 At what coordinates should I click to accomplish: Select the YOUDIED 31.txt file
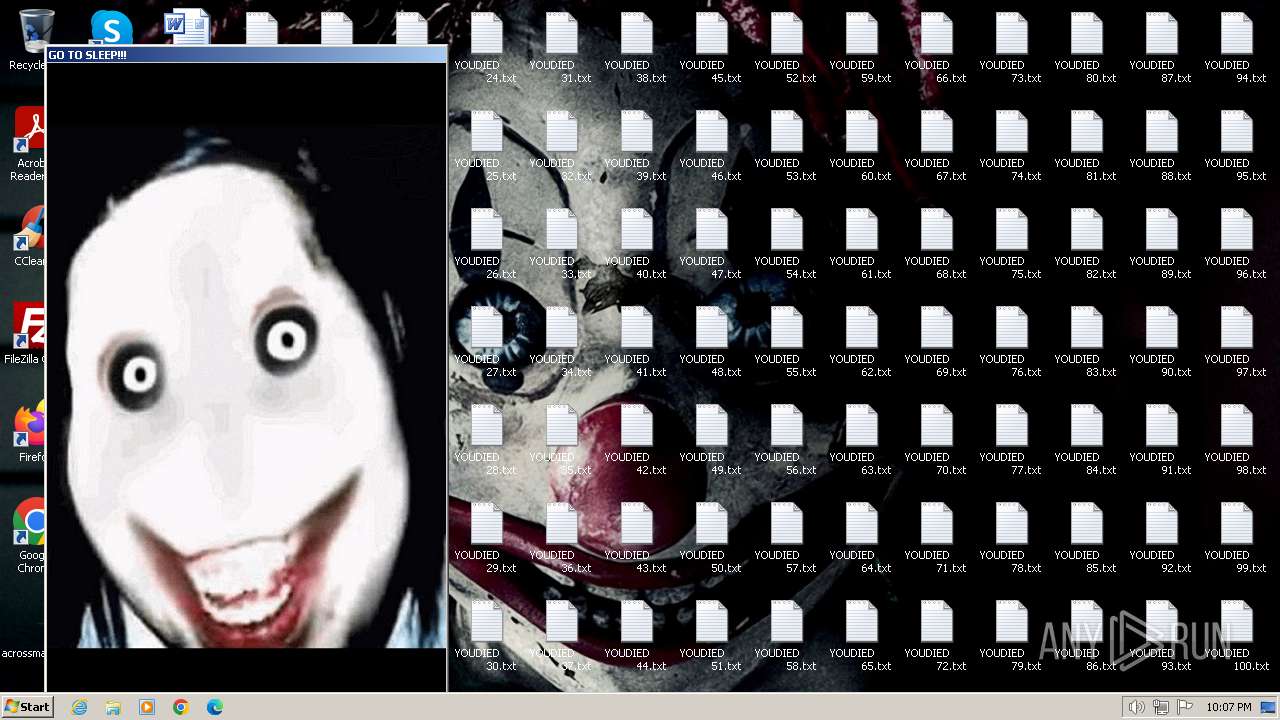point(561,49)
